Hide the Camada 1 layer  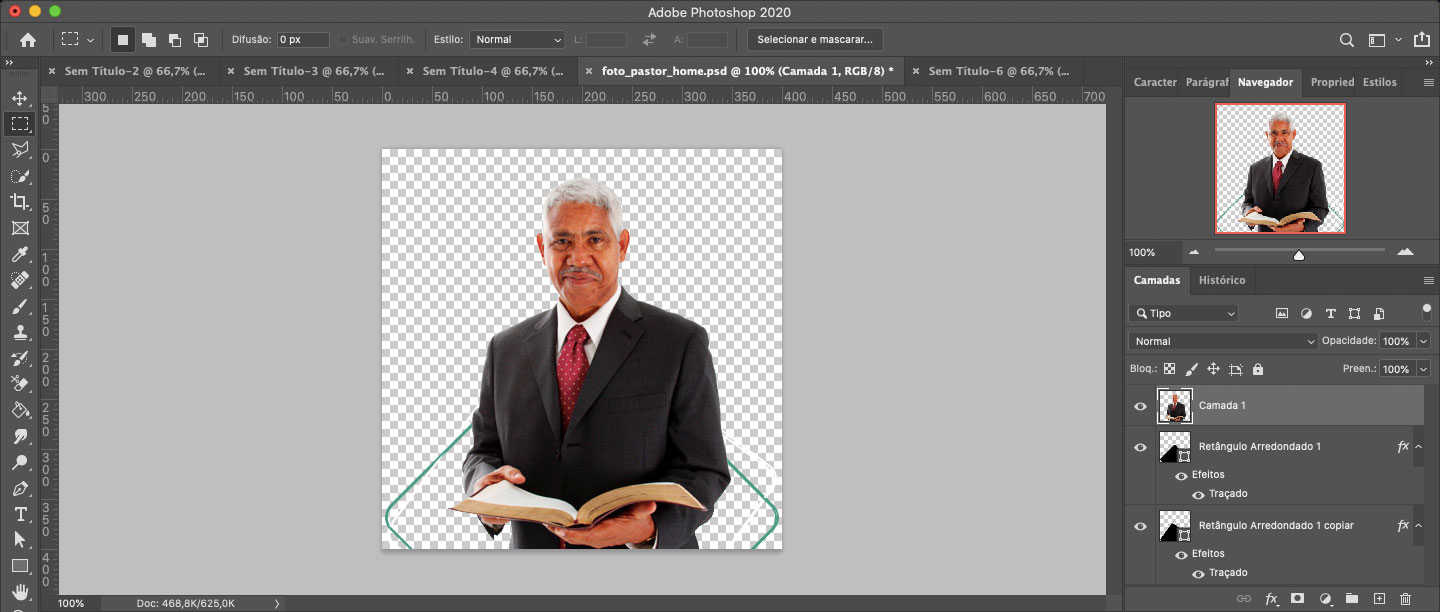pyautogui.click(x=1140, y=406)
